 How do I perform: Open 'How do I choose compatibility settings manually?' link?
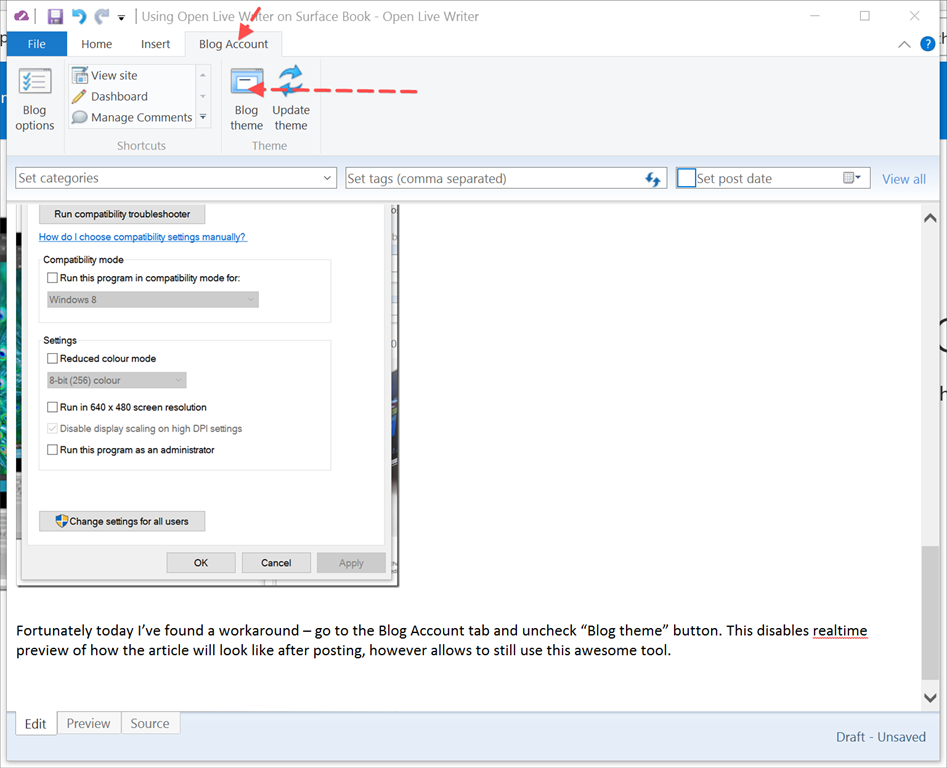[x=143, y=237]
